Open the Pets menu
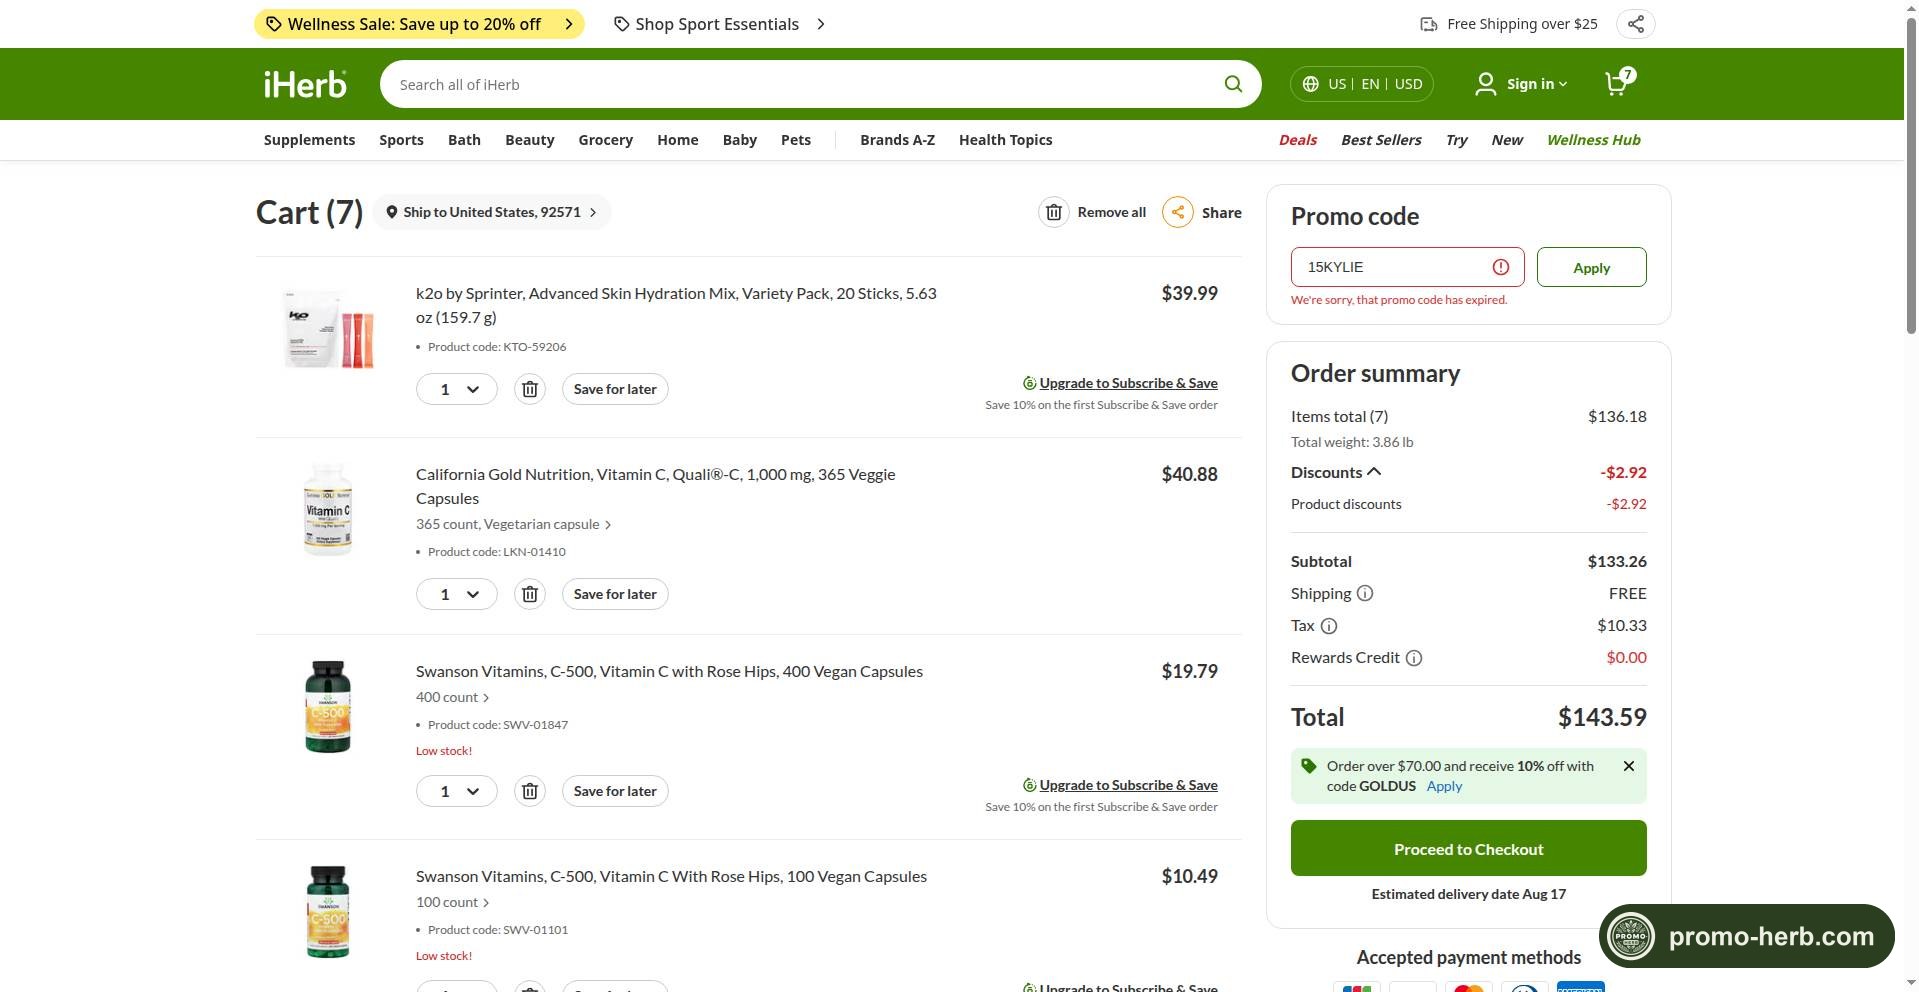 click(796, 140)
